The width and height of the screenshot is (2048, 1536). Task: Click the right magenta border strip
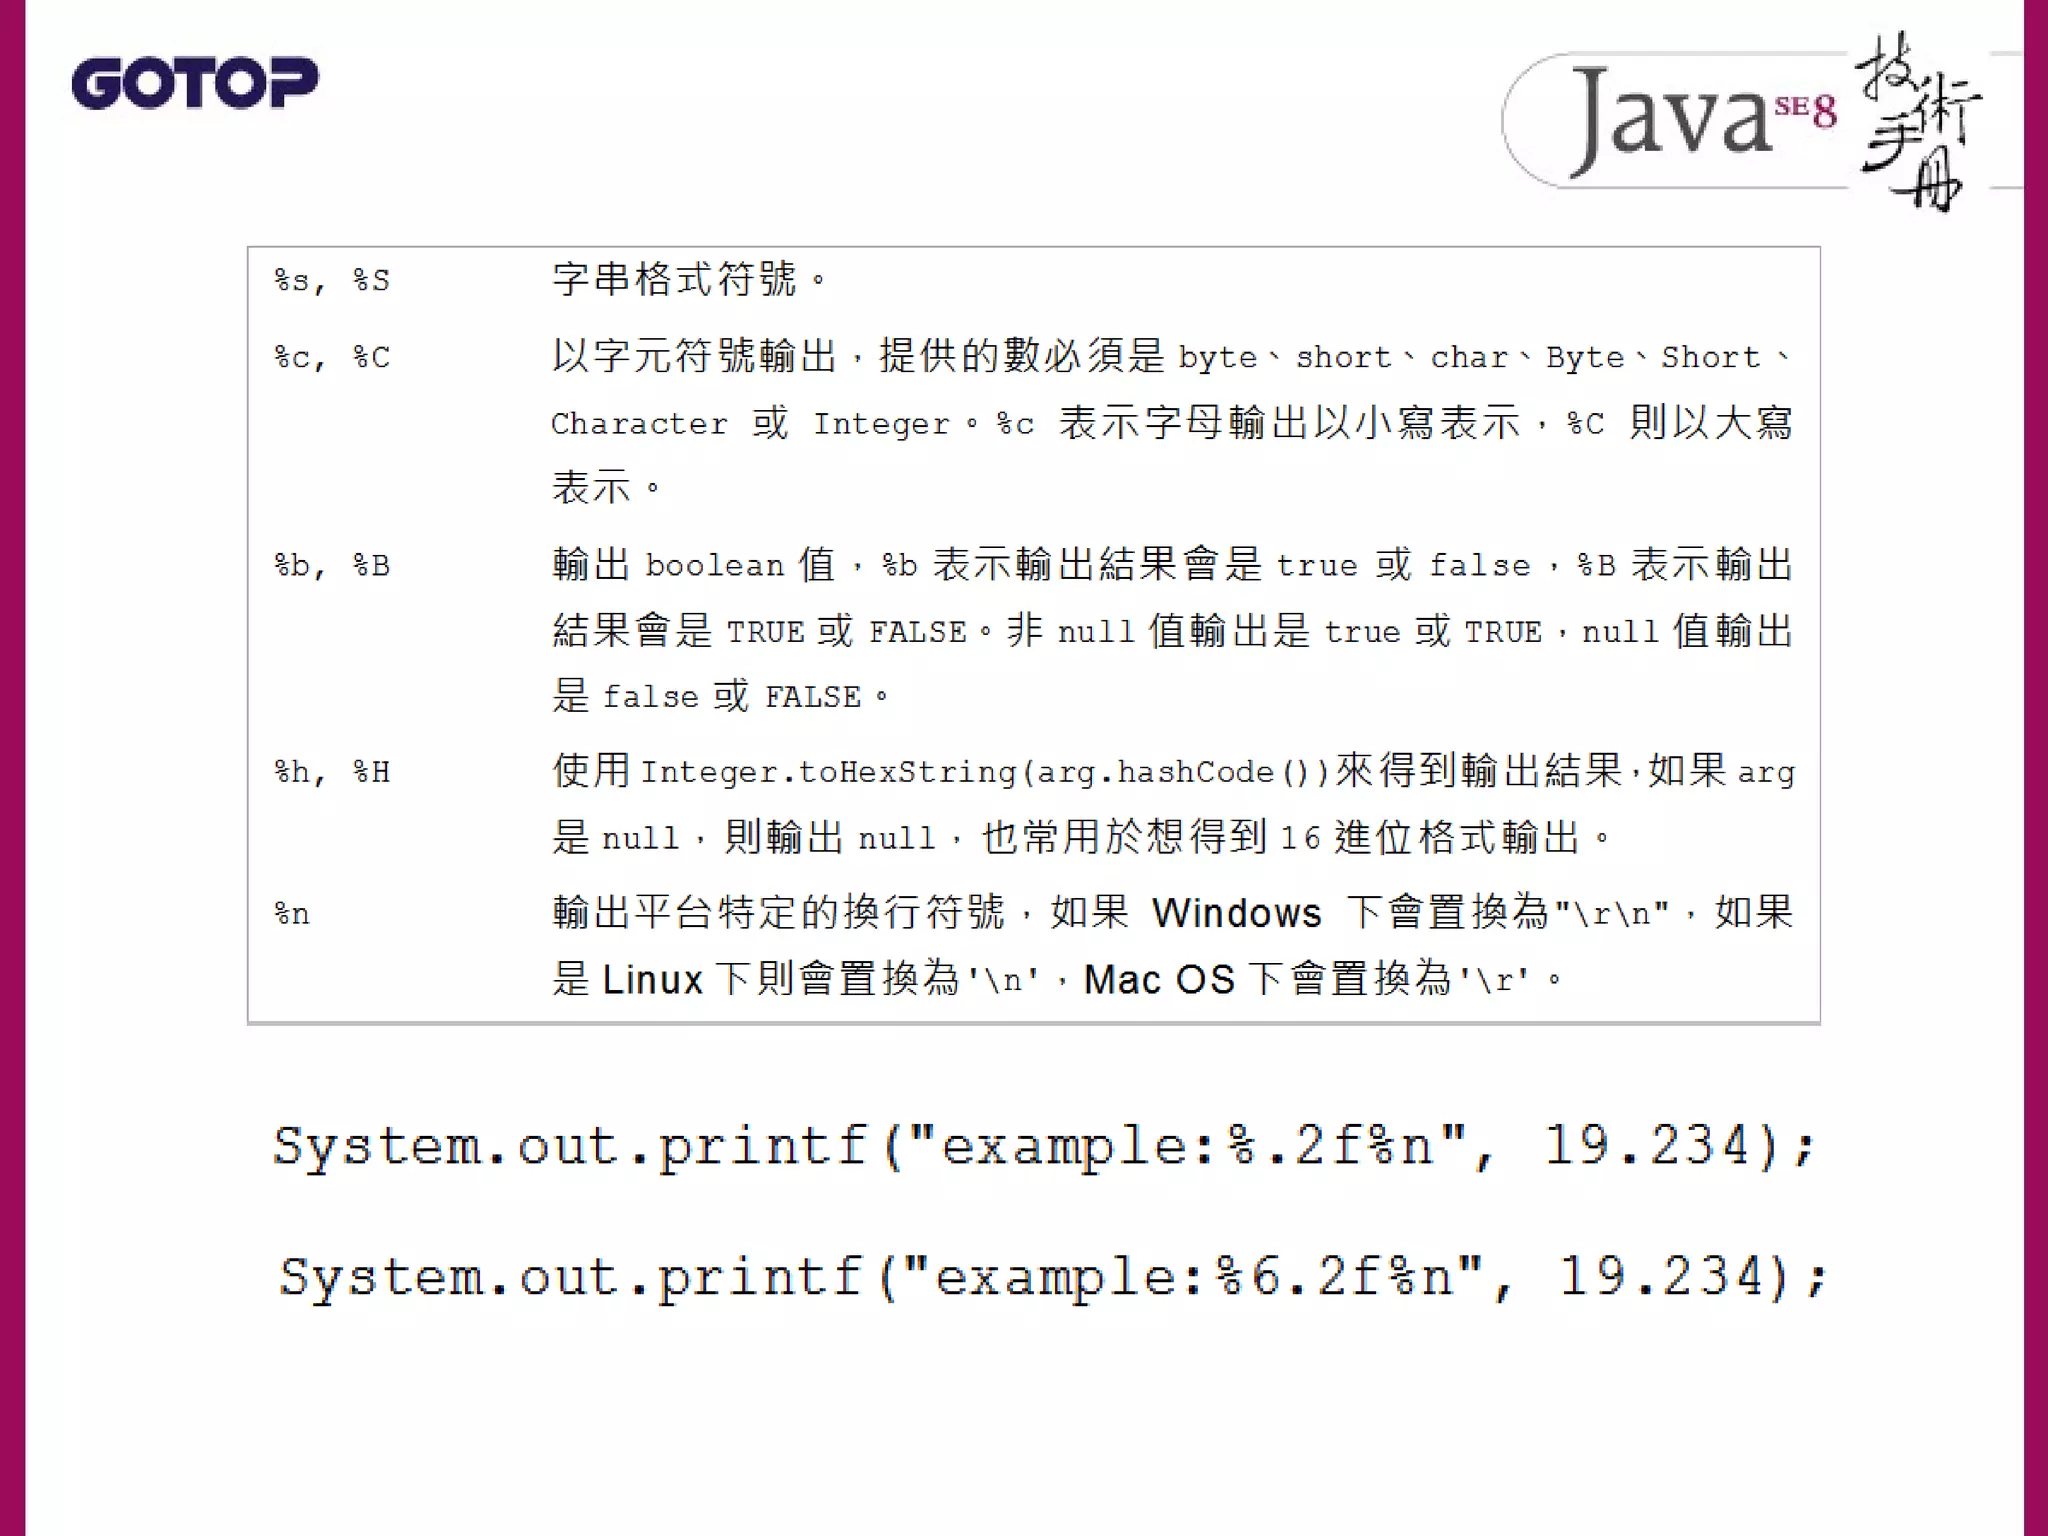coord(2035,768)
